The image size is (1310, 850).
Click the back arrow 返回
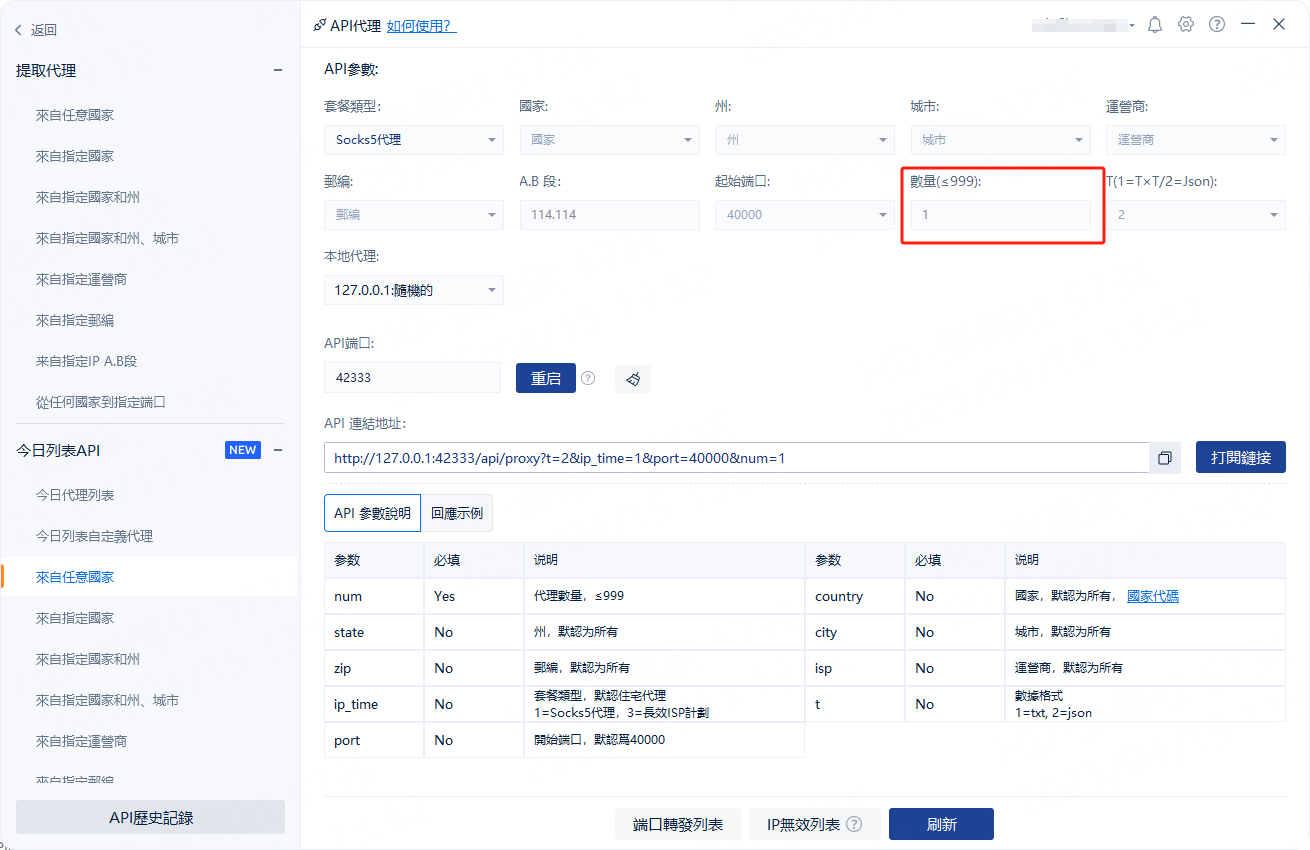tap(36, 30)
